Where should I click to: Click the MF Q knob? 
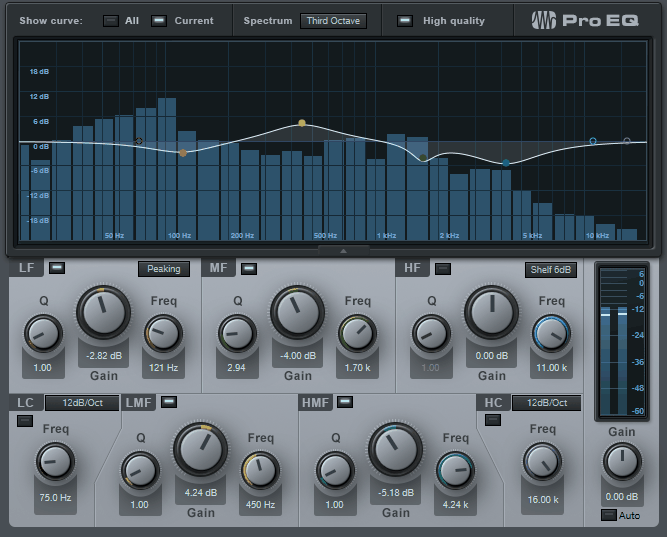coord(237,334)
